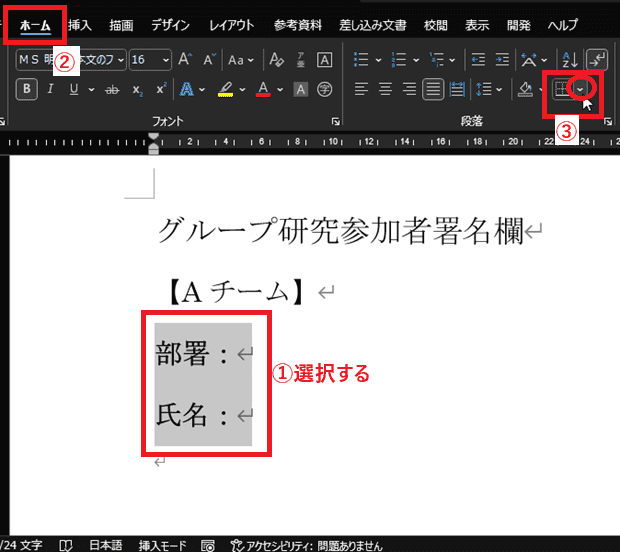Open the レイアウト ribbon tab

(x=231, y=24)
